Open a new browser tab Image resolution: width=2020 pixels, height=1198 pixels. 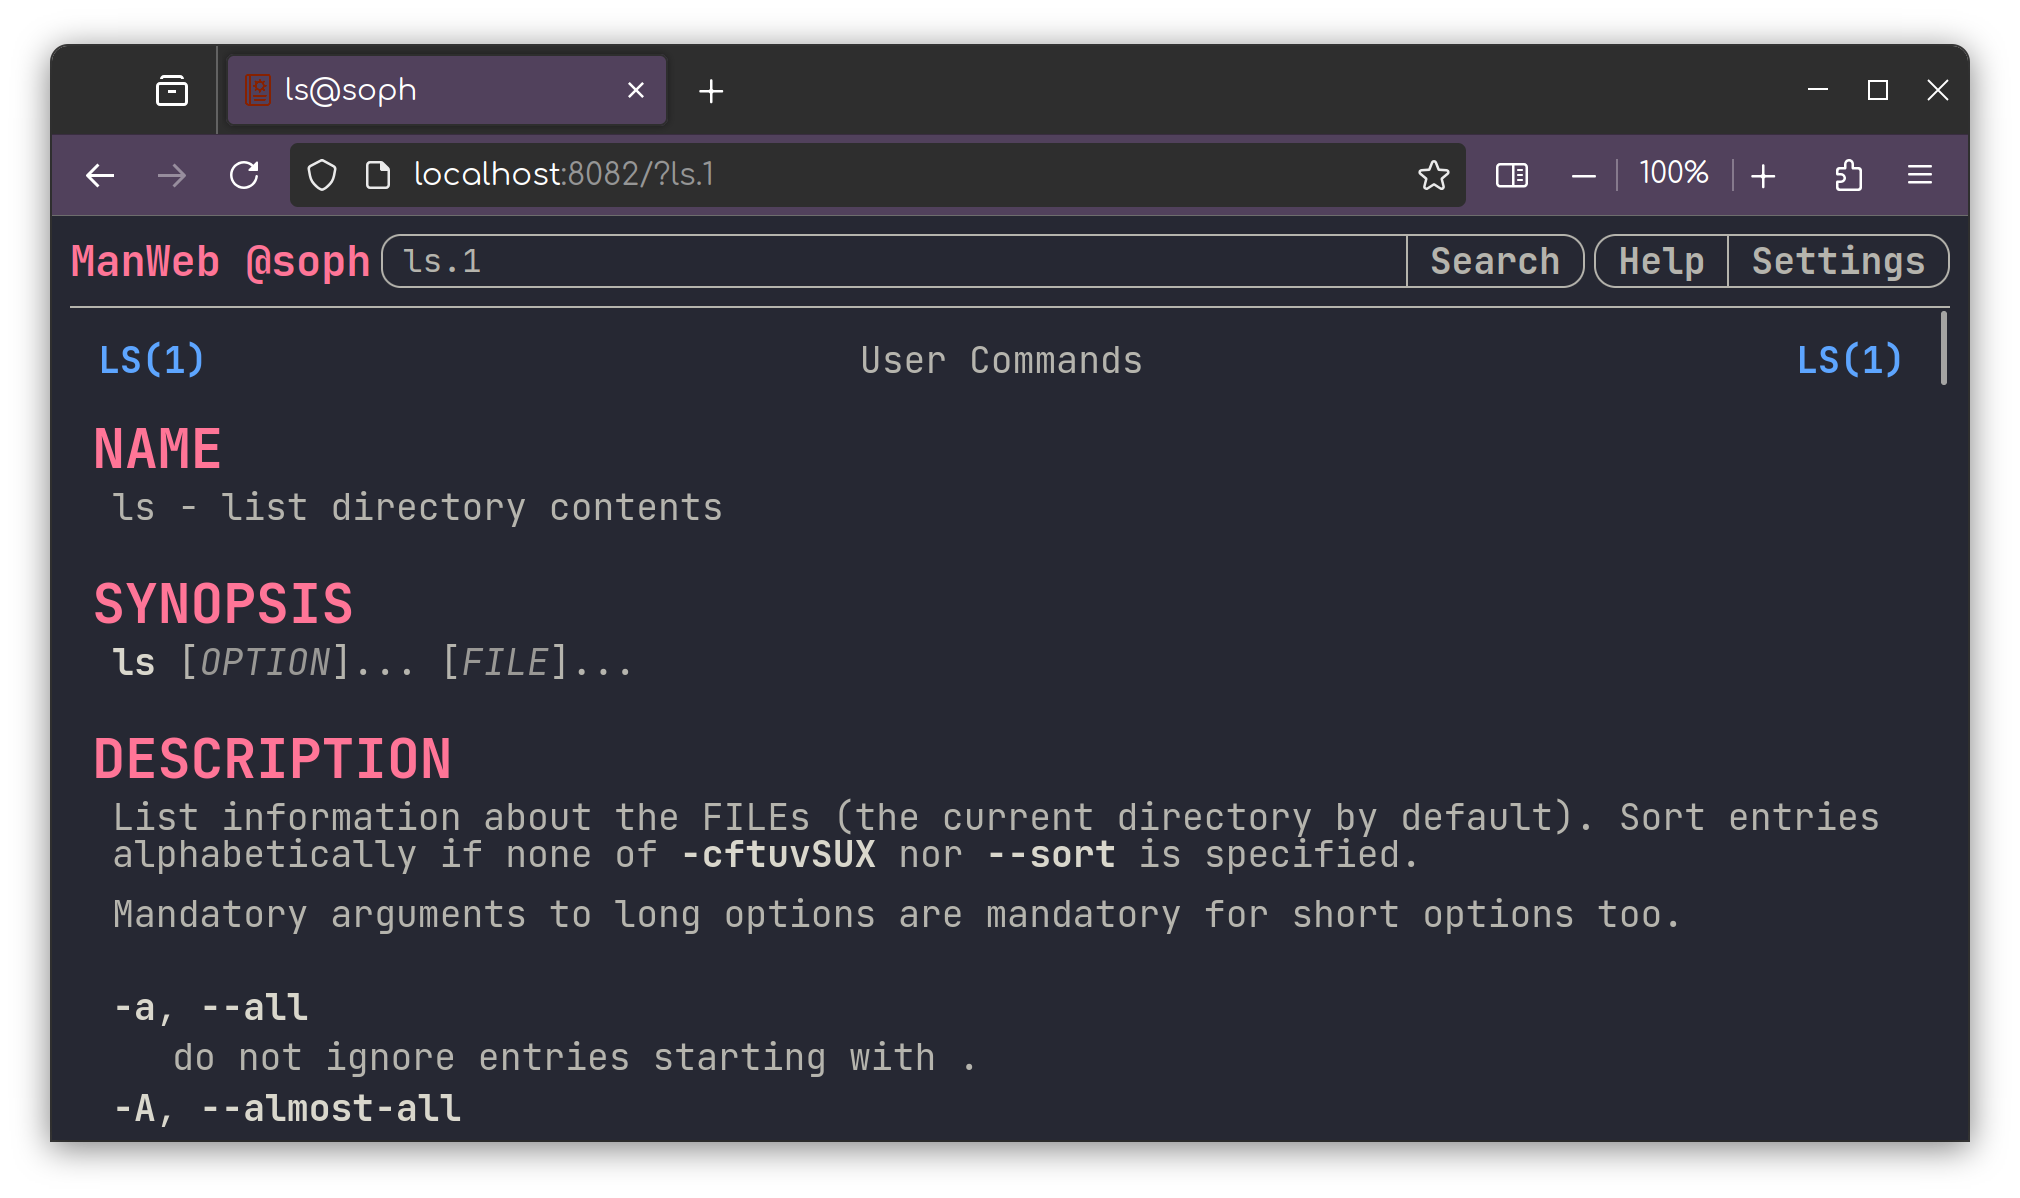[x=711, y=92]
